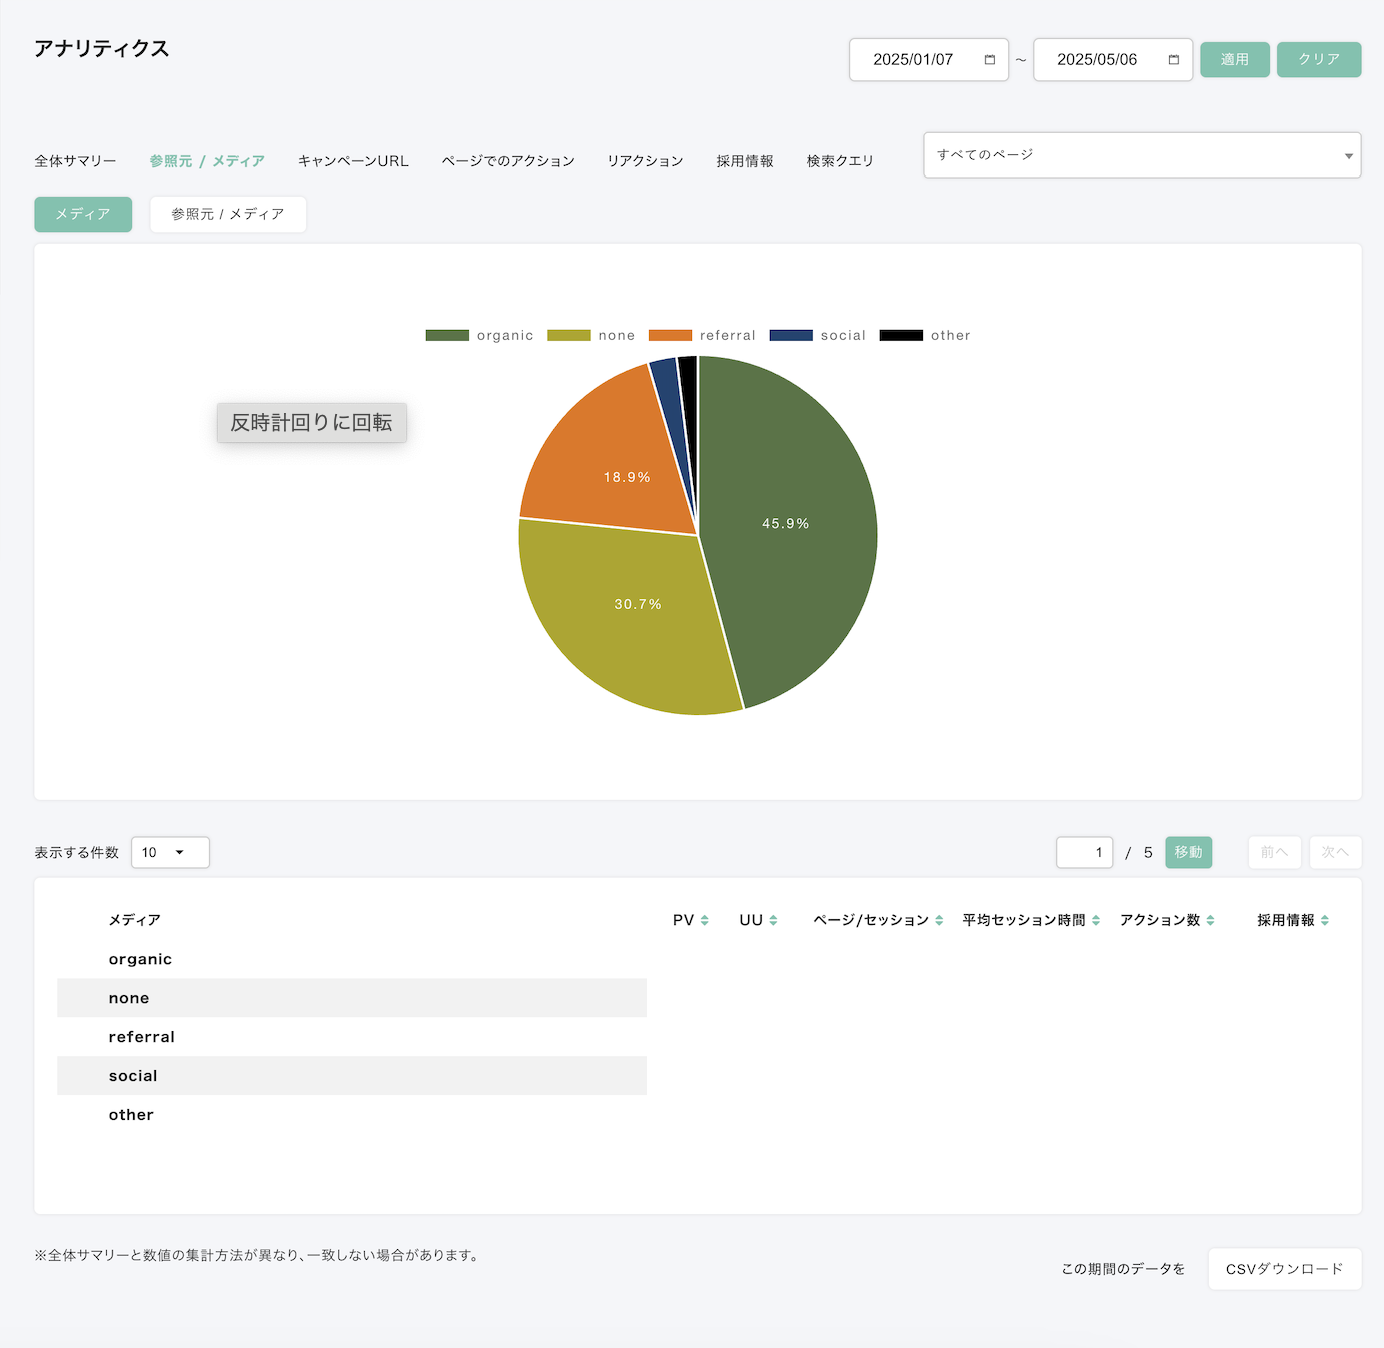The height and width of the screenshot is (1348, 1384).
Task: Focus the page number input field
Action: 1085,852
